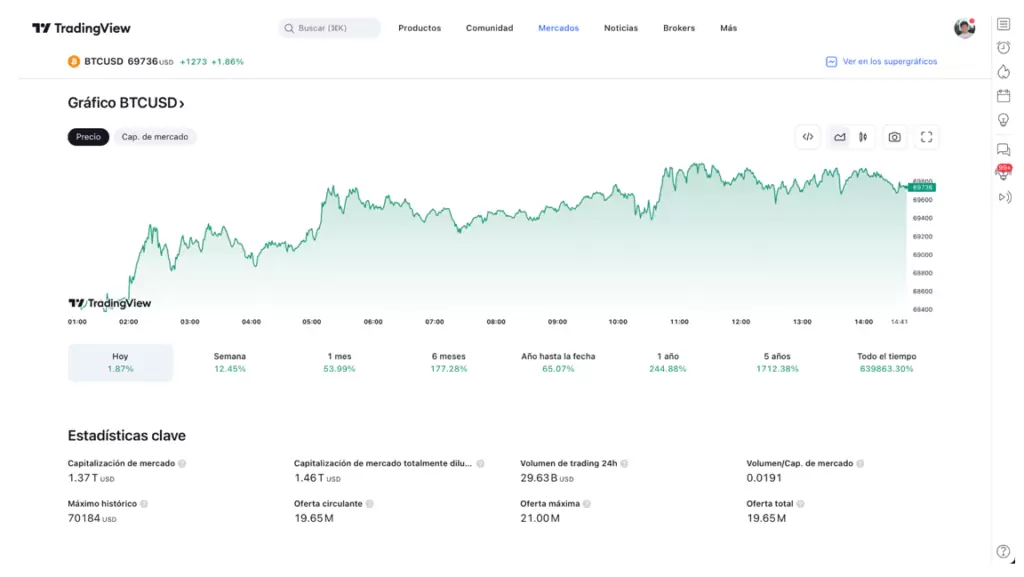Click the 12:00 time axis label

coord(741,322)
